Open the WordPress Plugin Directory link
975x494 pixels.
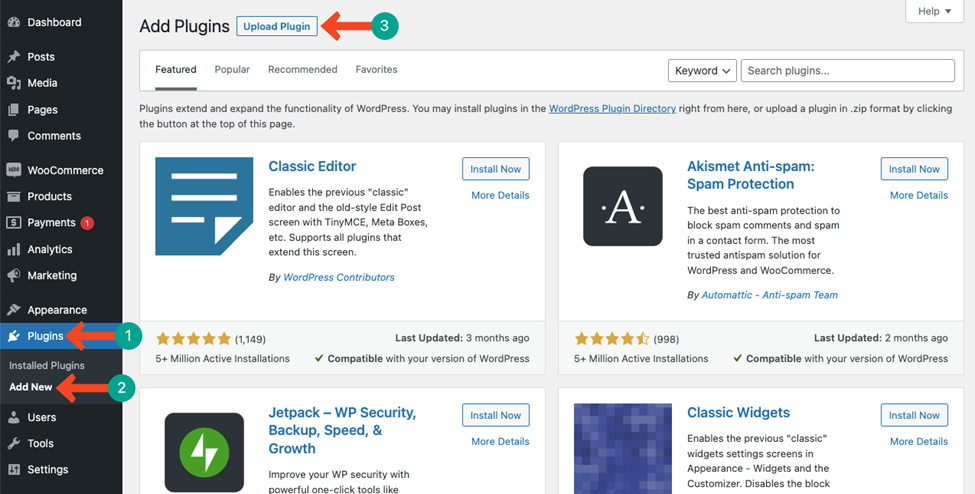tap(612, 108)
